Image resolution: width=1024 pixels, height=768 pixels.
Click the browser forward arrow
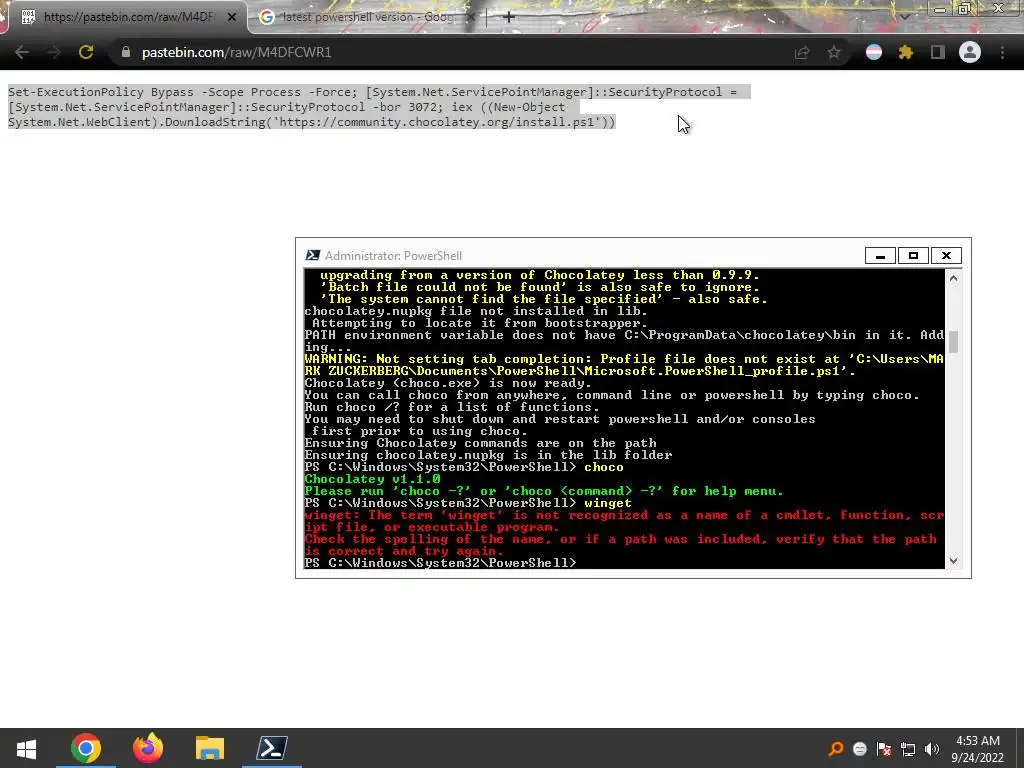click(x=54, y=52)
